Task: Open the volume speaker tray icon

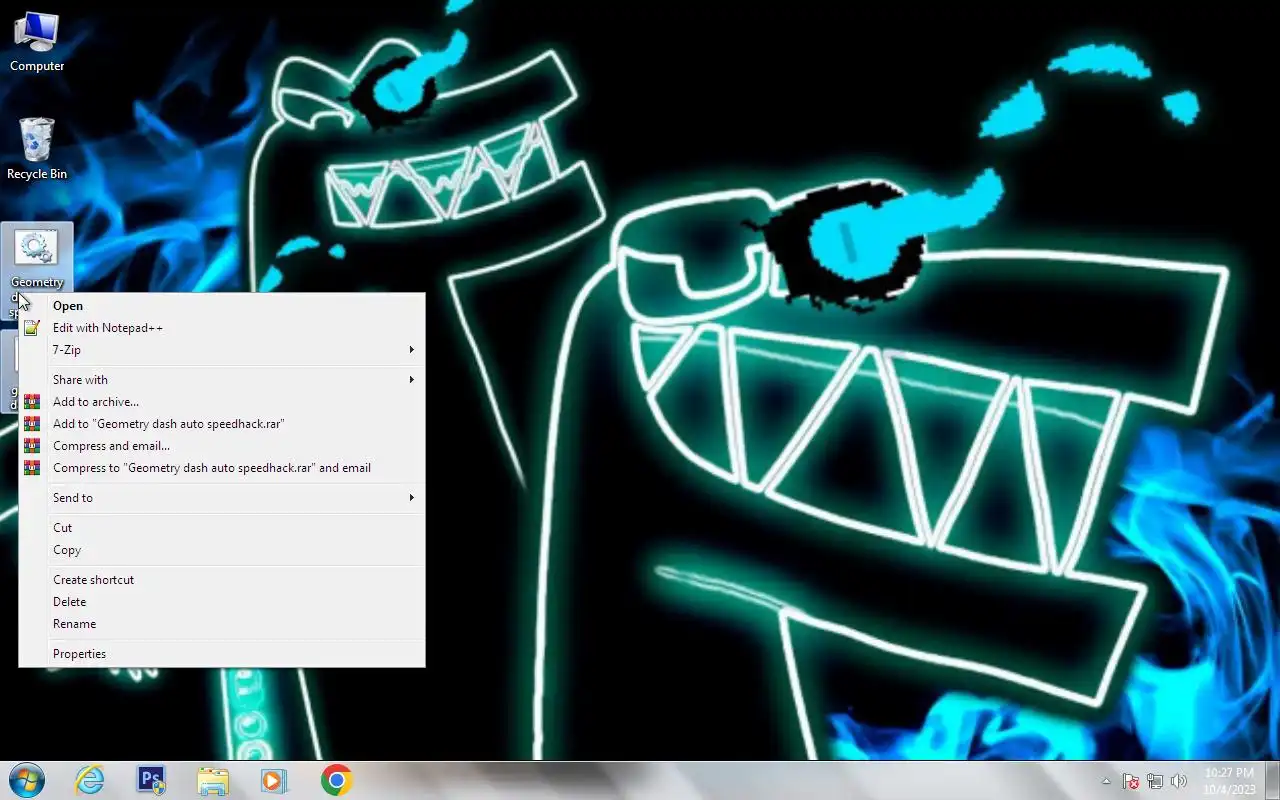Action: 1179,781
